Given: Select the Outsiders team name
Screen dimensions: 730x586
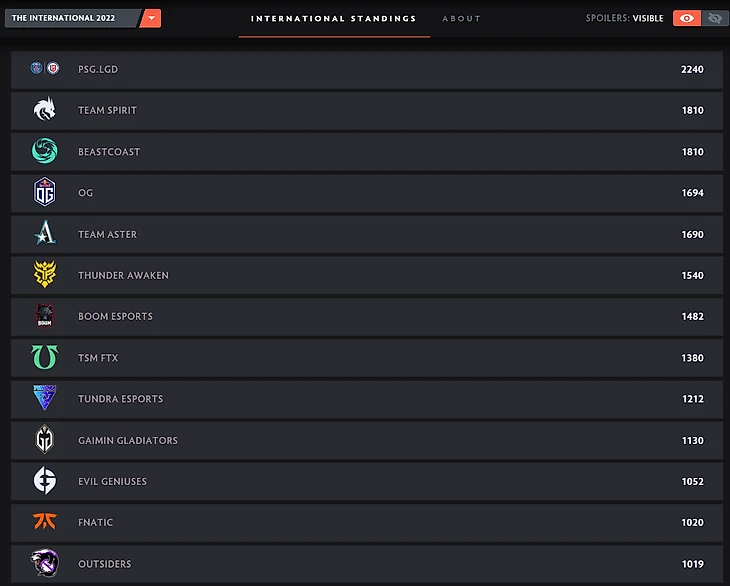Looking at the screenshot, I should point(105,564).
